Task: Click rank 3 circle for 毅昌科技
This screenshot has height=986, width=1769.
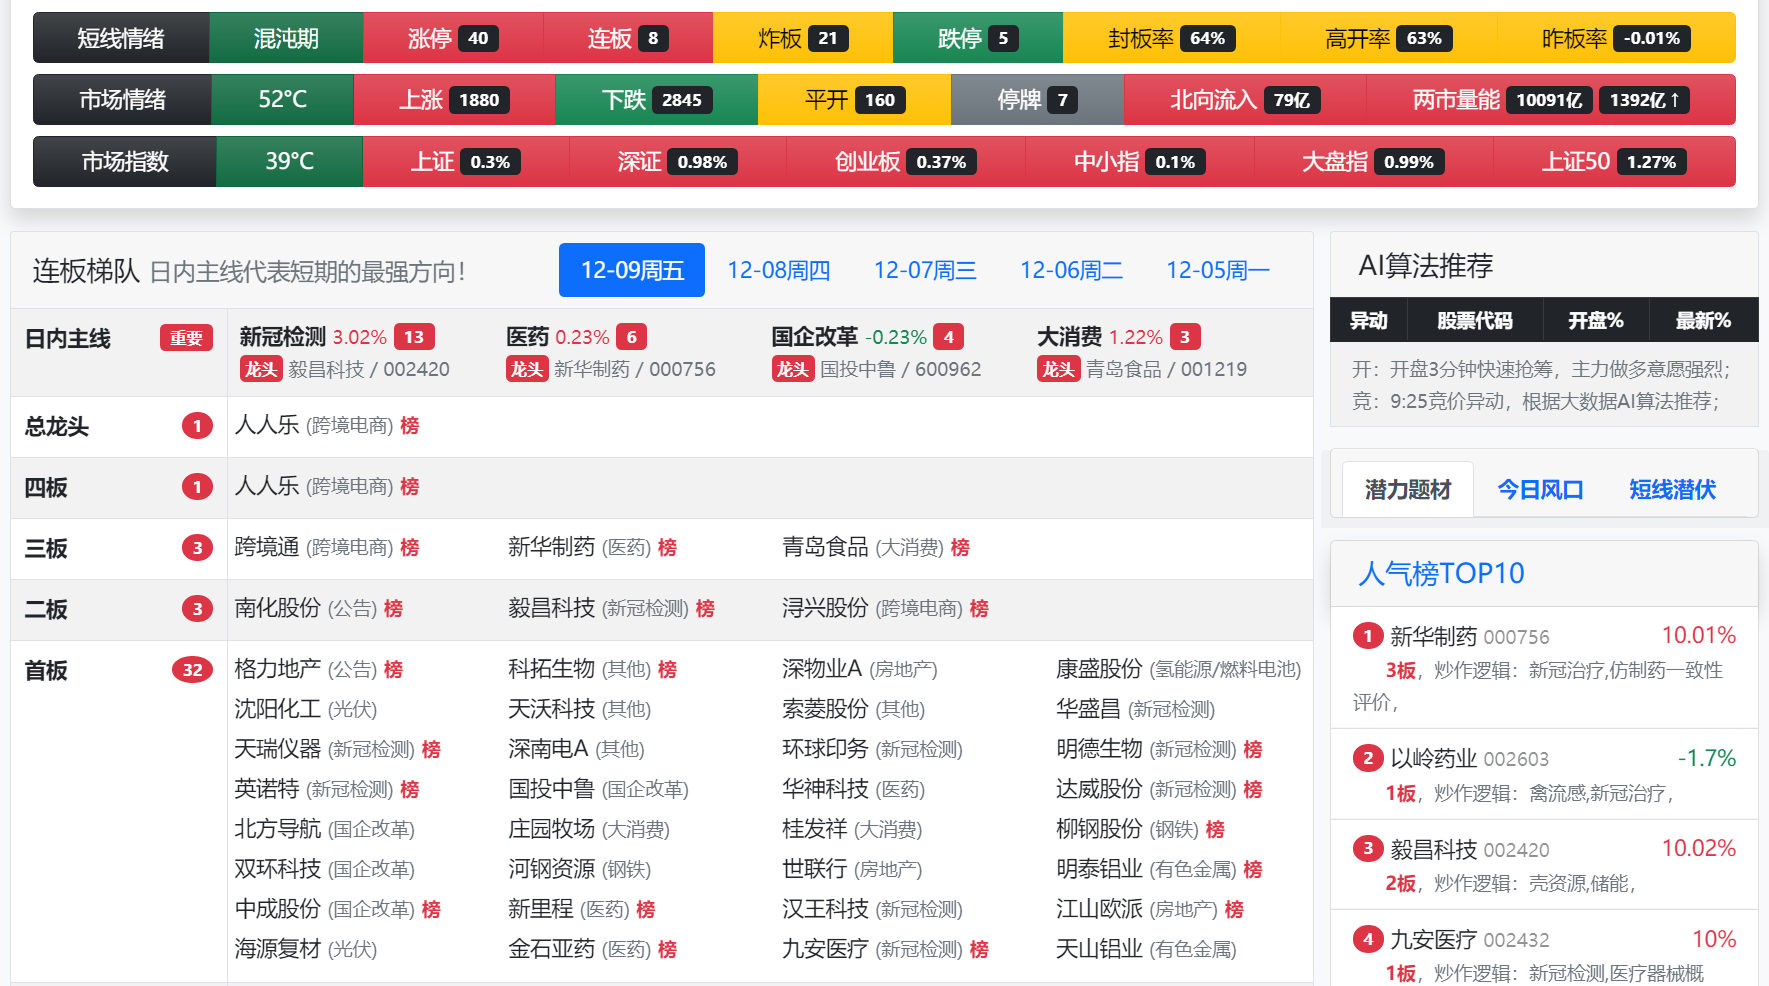Action: (x=1367, y=849)
